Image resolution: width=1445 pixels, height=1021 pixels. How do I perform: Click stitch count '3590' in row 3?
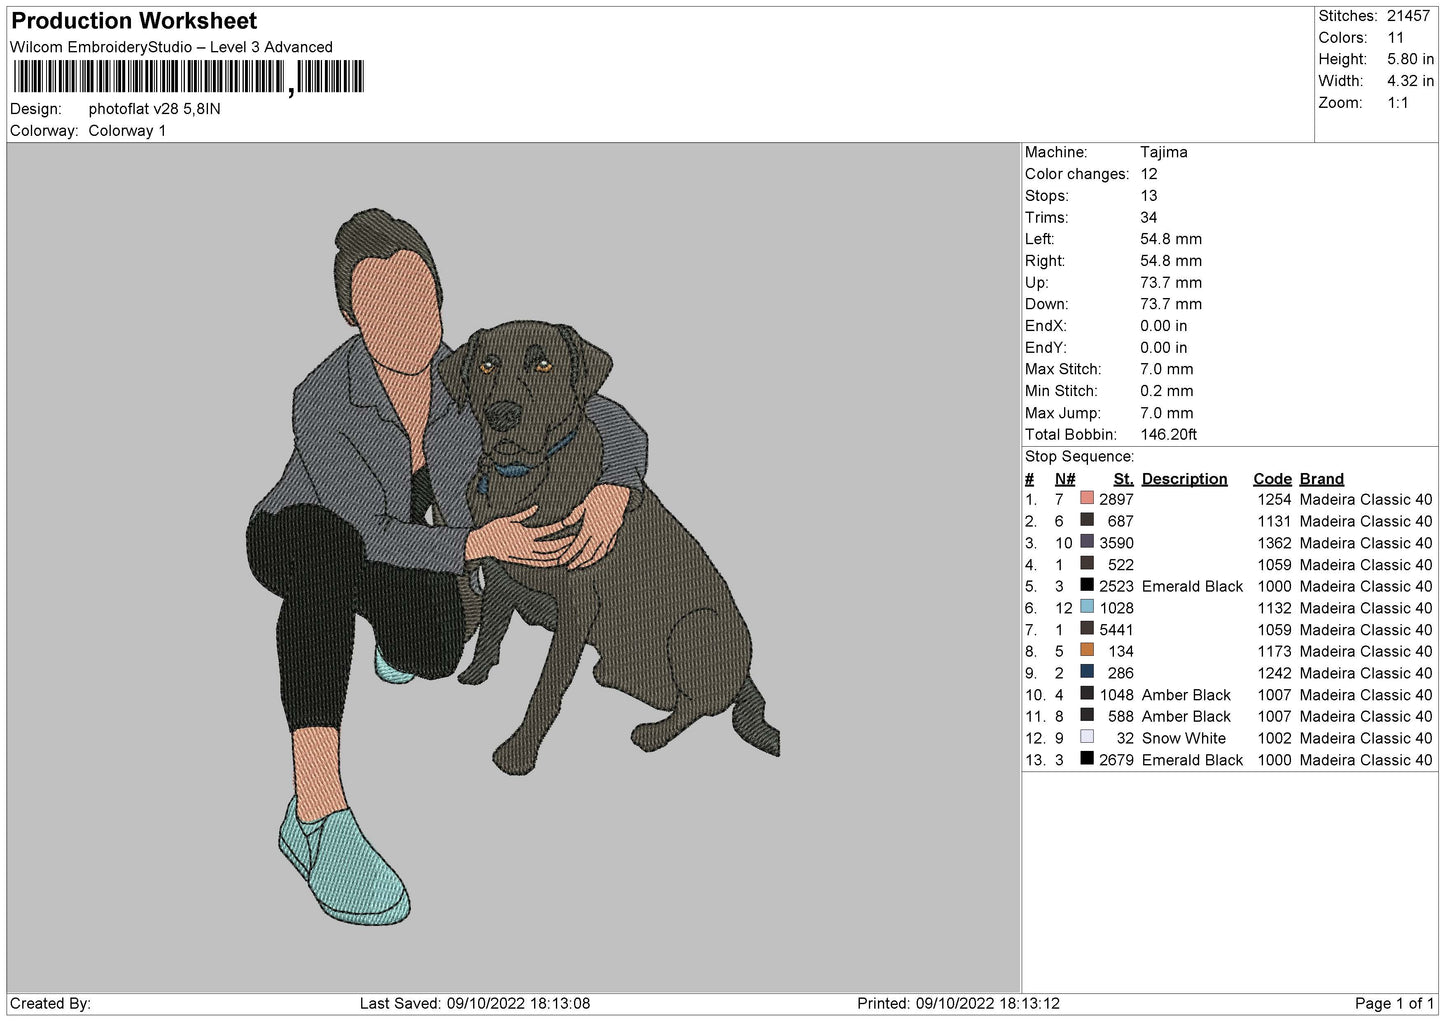tap(1116, 543)
